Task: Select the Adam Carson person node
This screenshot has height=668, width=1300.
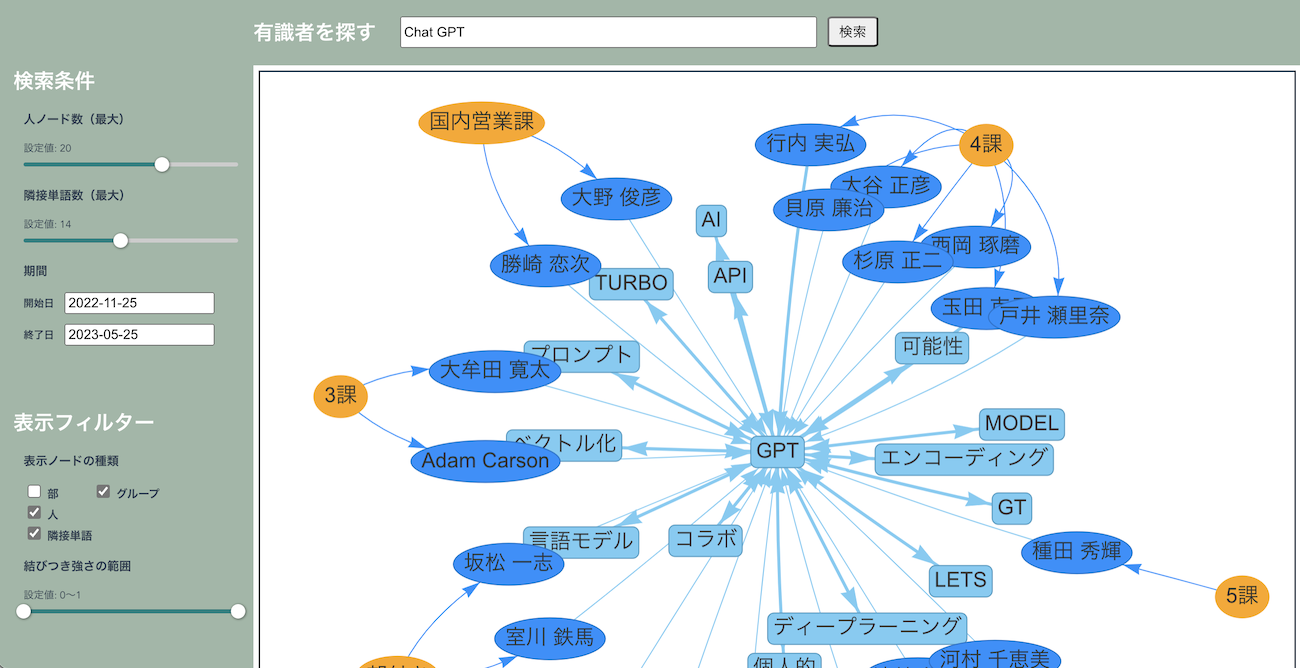Action: [x=485, y=461]
